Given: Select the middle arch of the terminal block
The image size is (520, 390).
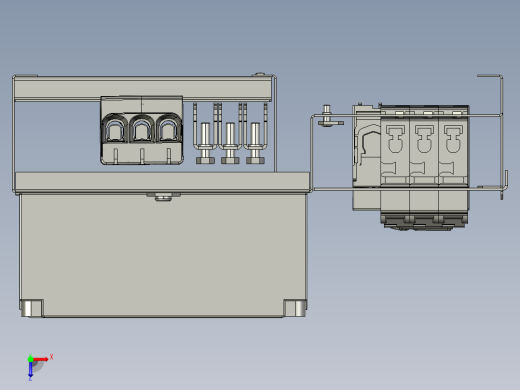Looking at the screenshot, I should click(x=142, y=129).
